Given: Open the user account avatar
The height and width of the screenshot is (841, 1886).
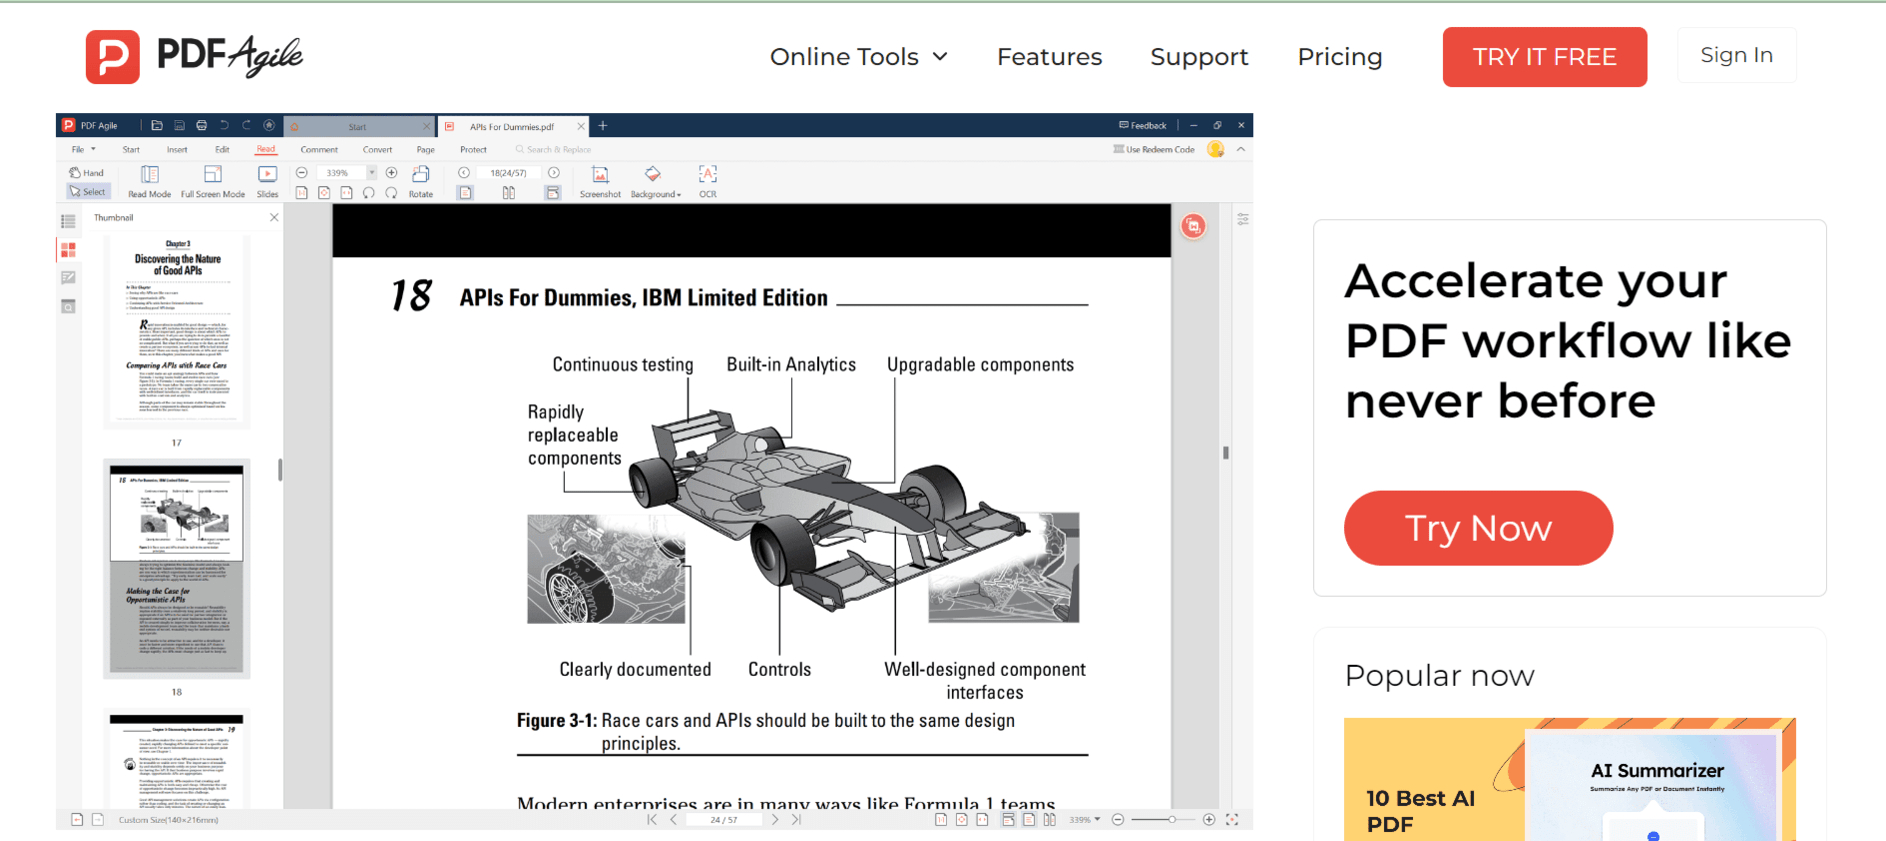Looking at the screenshot, I should pos(1216,150).
